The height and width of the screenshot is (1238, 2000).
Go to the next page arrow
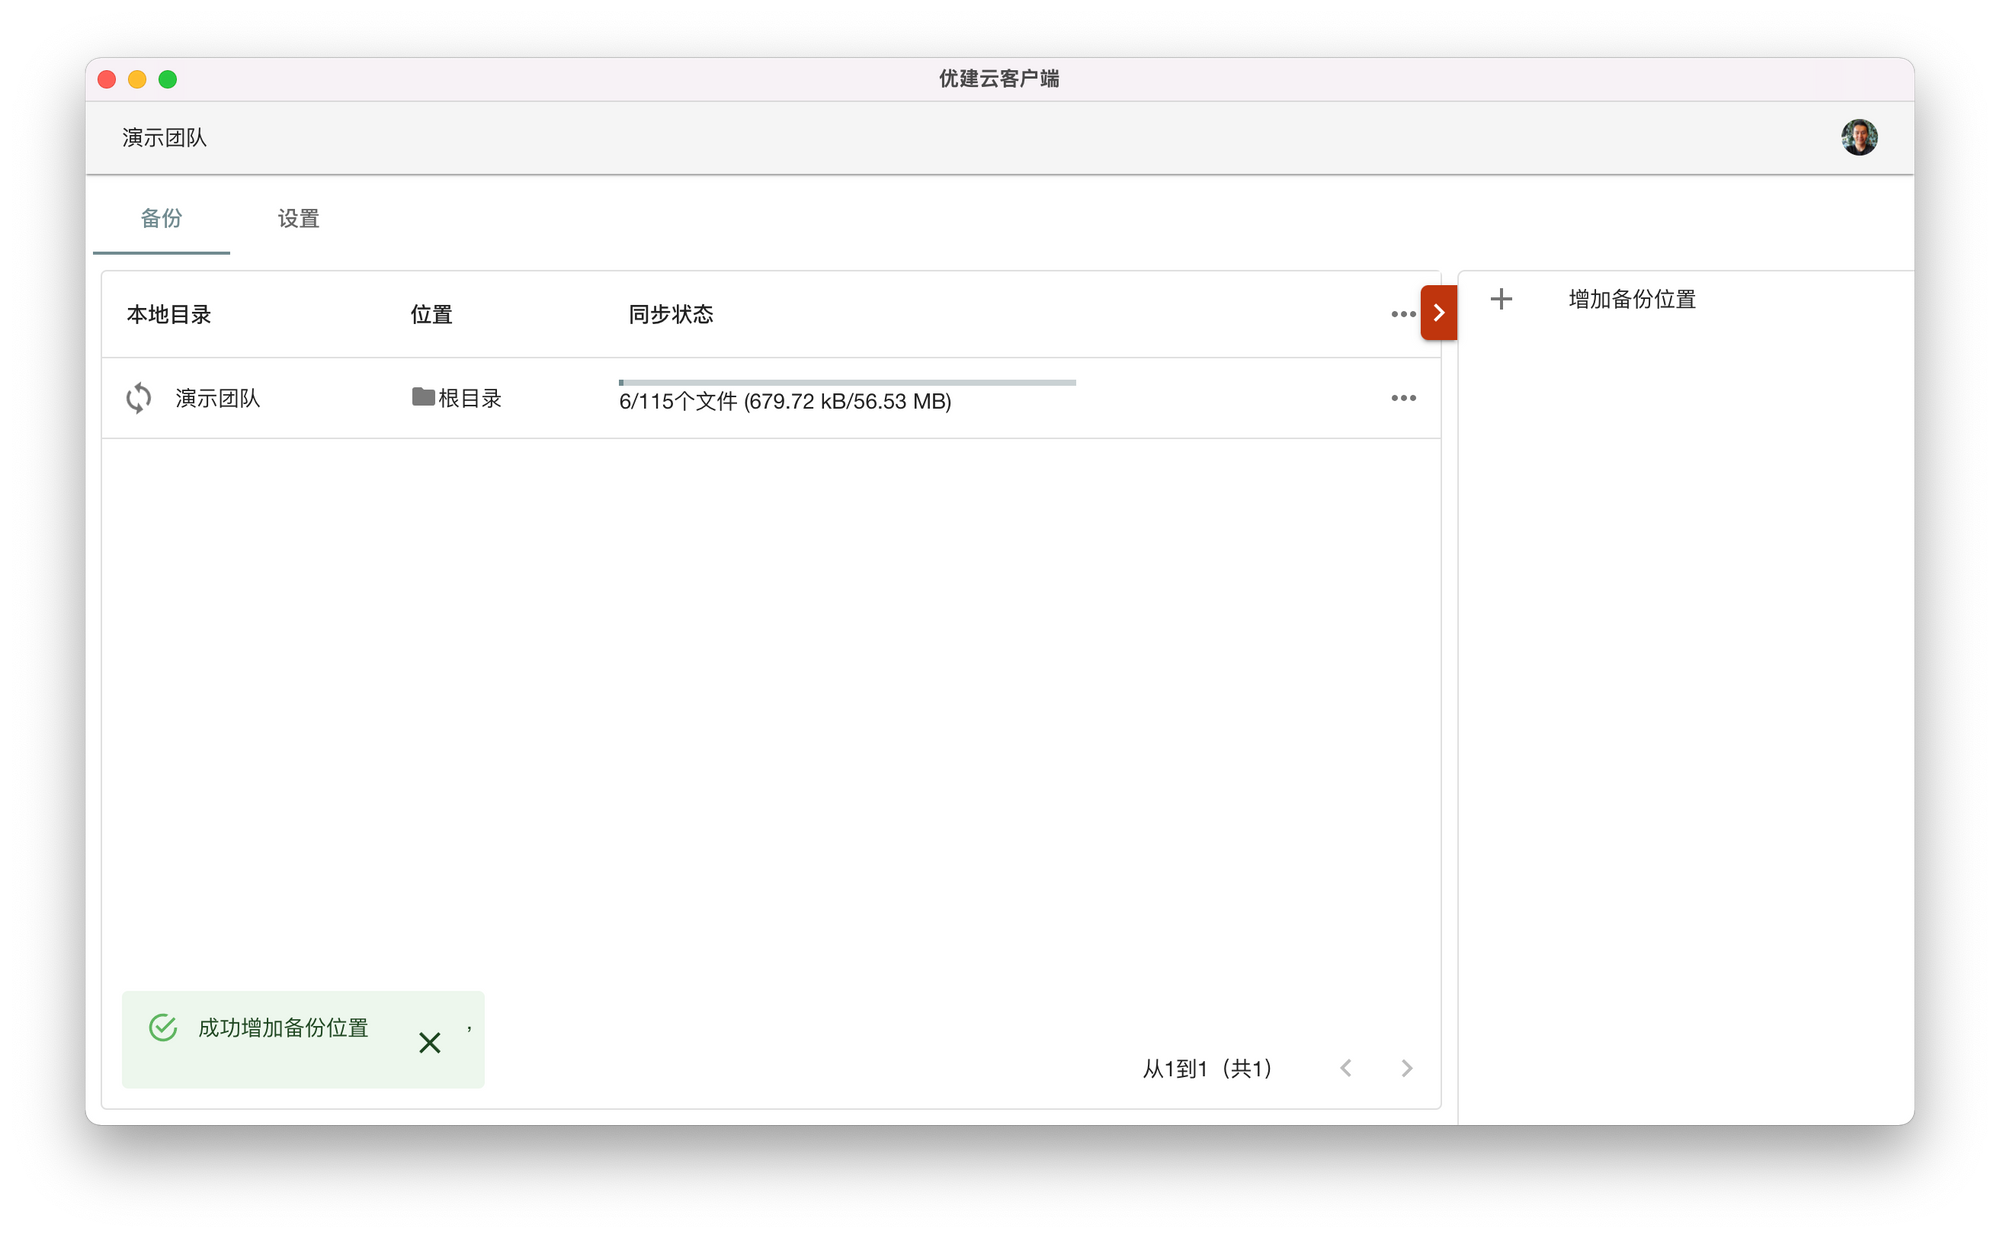click(1407, 1068)
